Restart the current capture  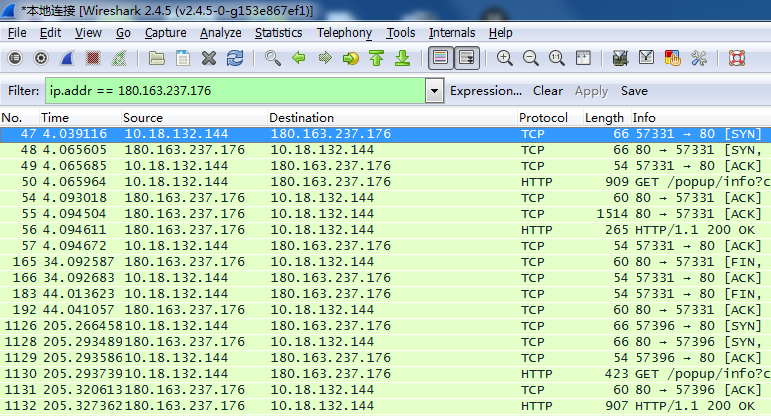point(119,58)
